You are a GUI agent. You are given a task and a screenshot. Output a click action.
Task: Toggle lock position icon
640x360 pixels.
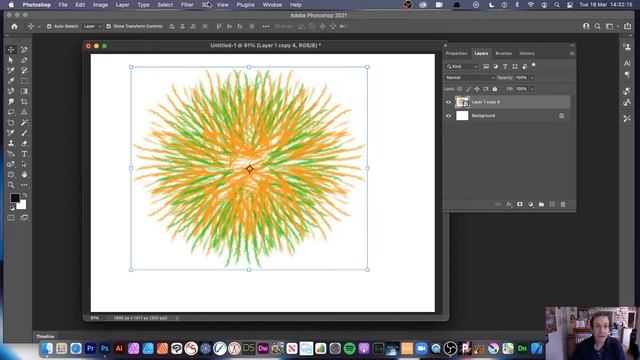coord(477,89)
